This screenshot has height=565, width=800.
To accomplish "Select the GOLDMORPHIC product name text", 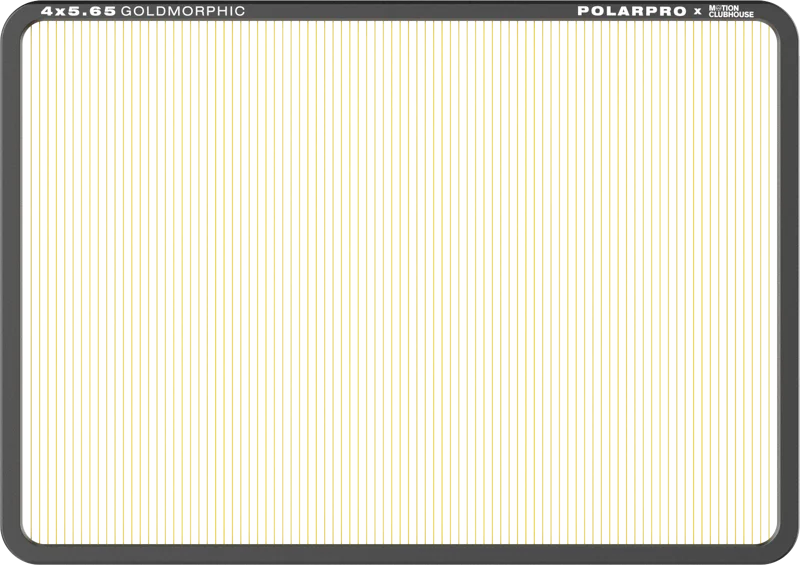I will [183, 11].
